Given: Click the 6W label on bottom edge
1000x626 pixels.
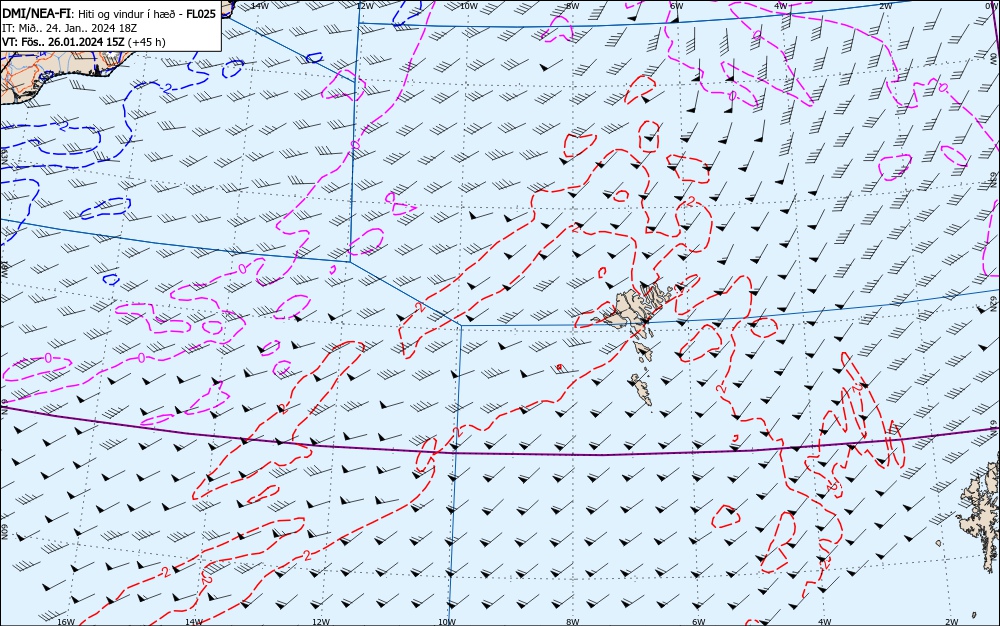Looking at the screenshot, I should [x=699, y=622].
